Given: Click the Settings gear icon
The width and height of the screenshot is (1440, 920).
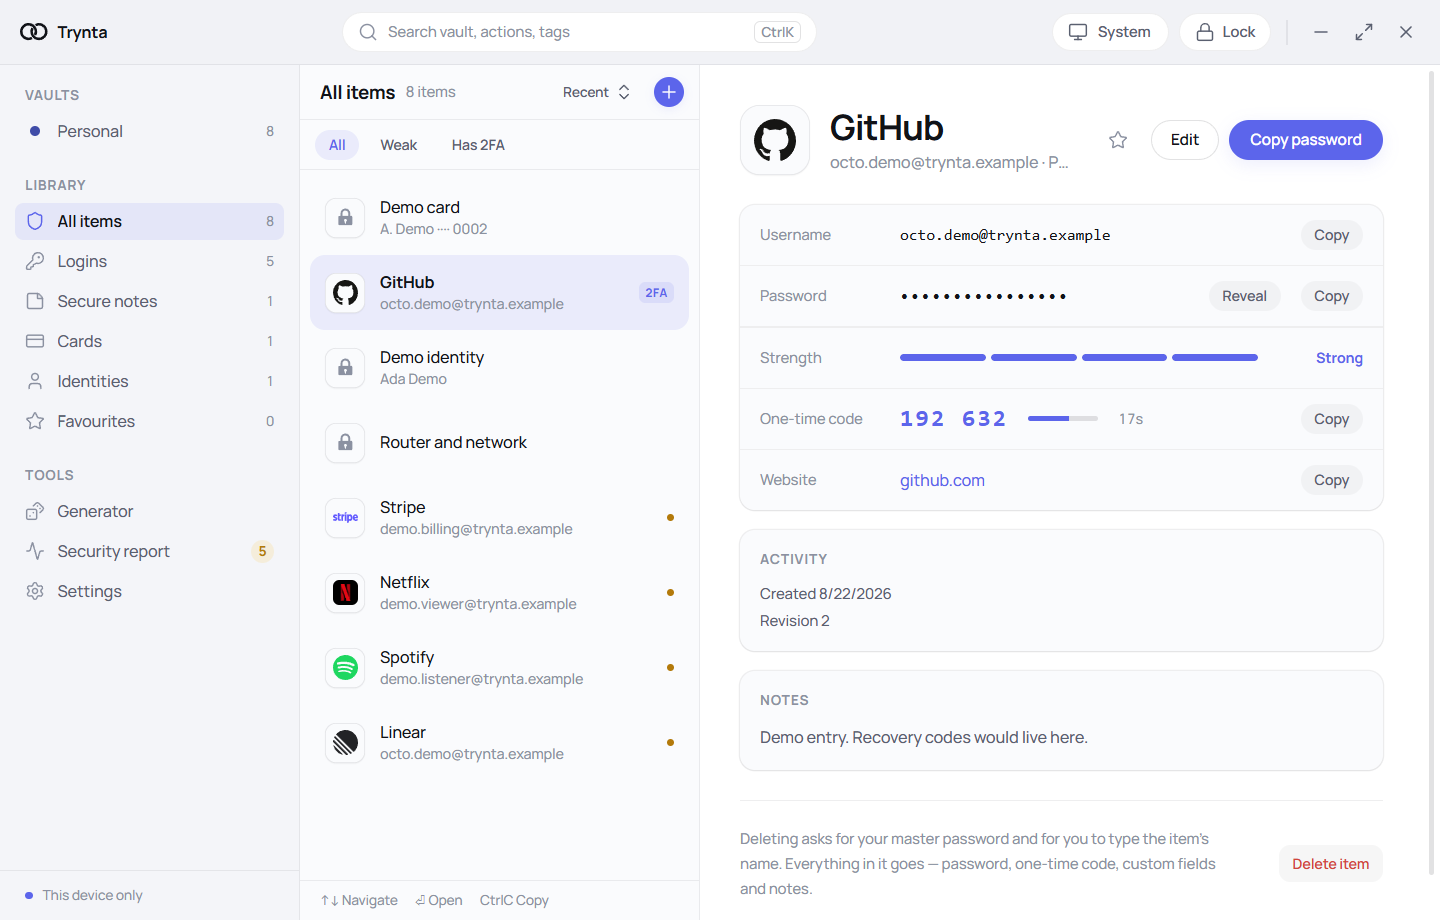Looking at the screenshot, I should pos(35,591).
